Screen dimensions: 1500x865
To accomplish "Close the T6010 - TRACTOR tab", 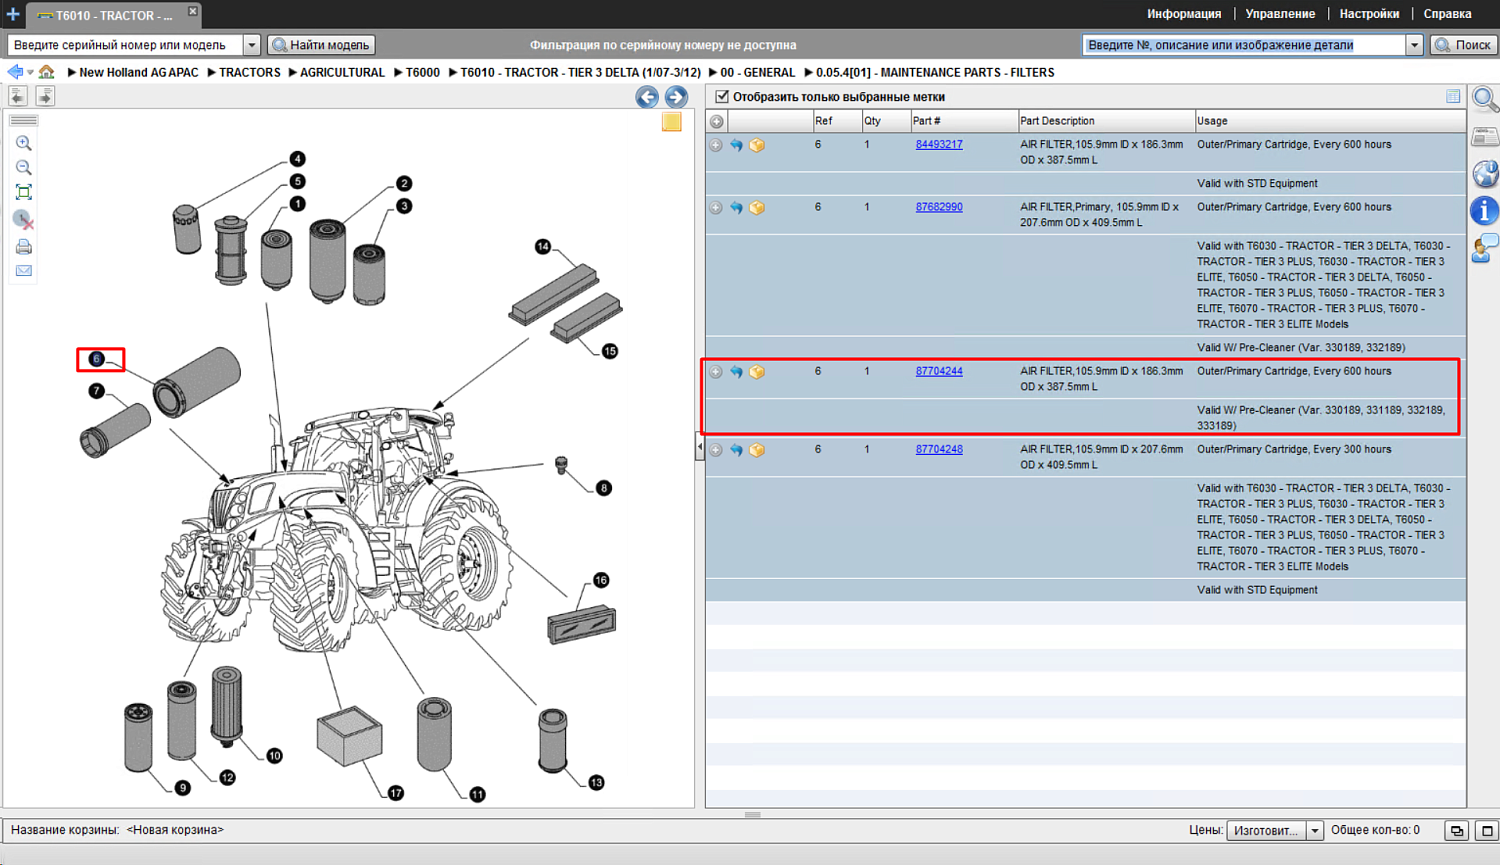I will click(x=193, y=11).
